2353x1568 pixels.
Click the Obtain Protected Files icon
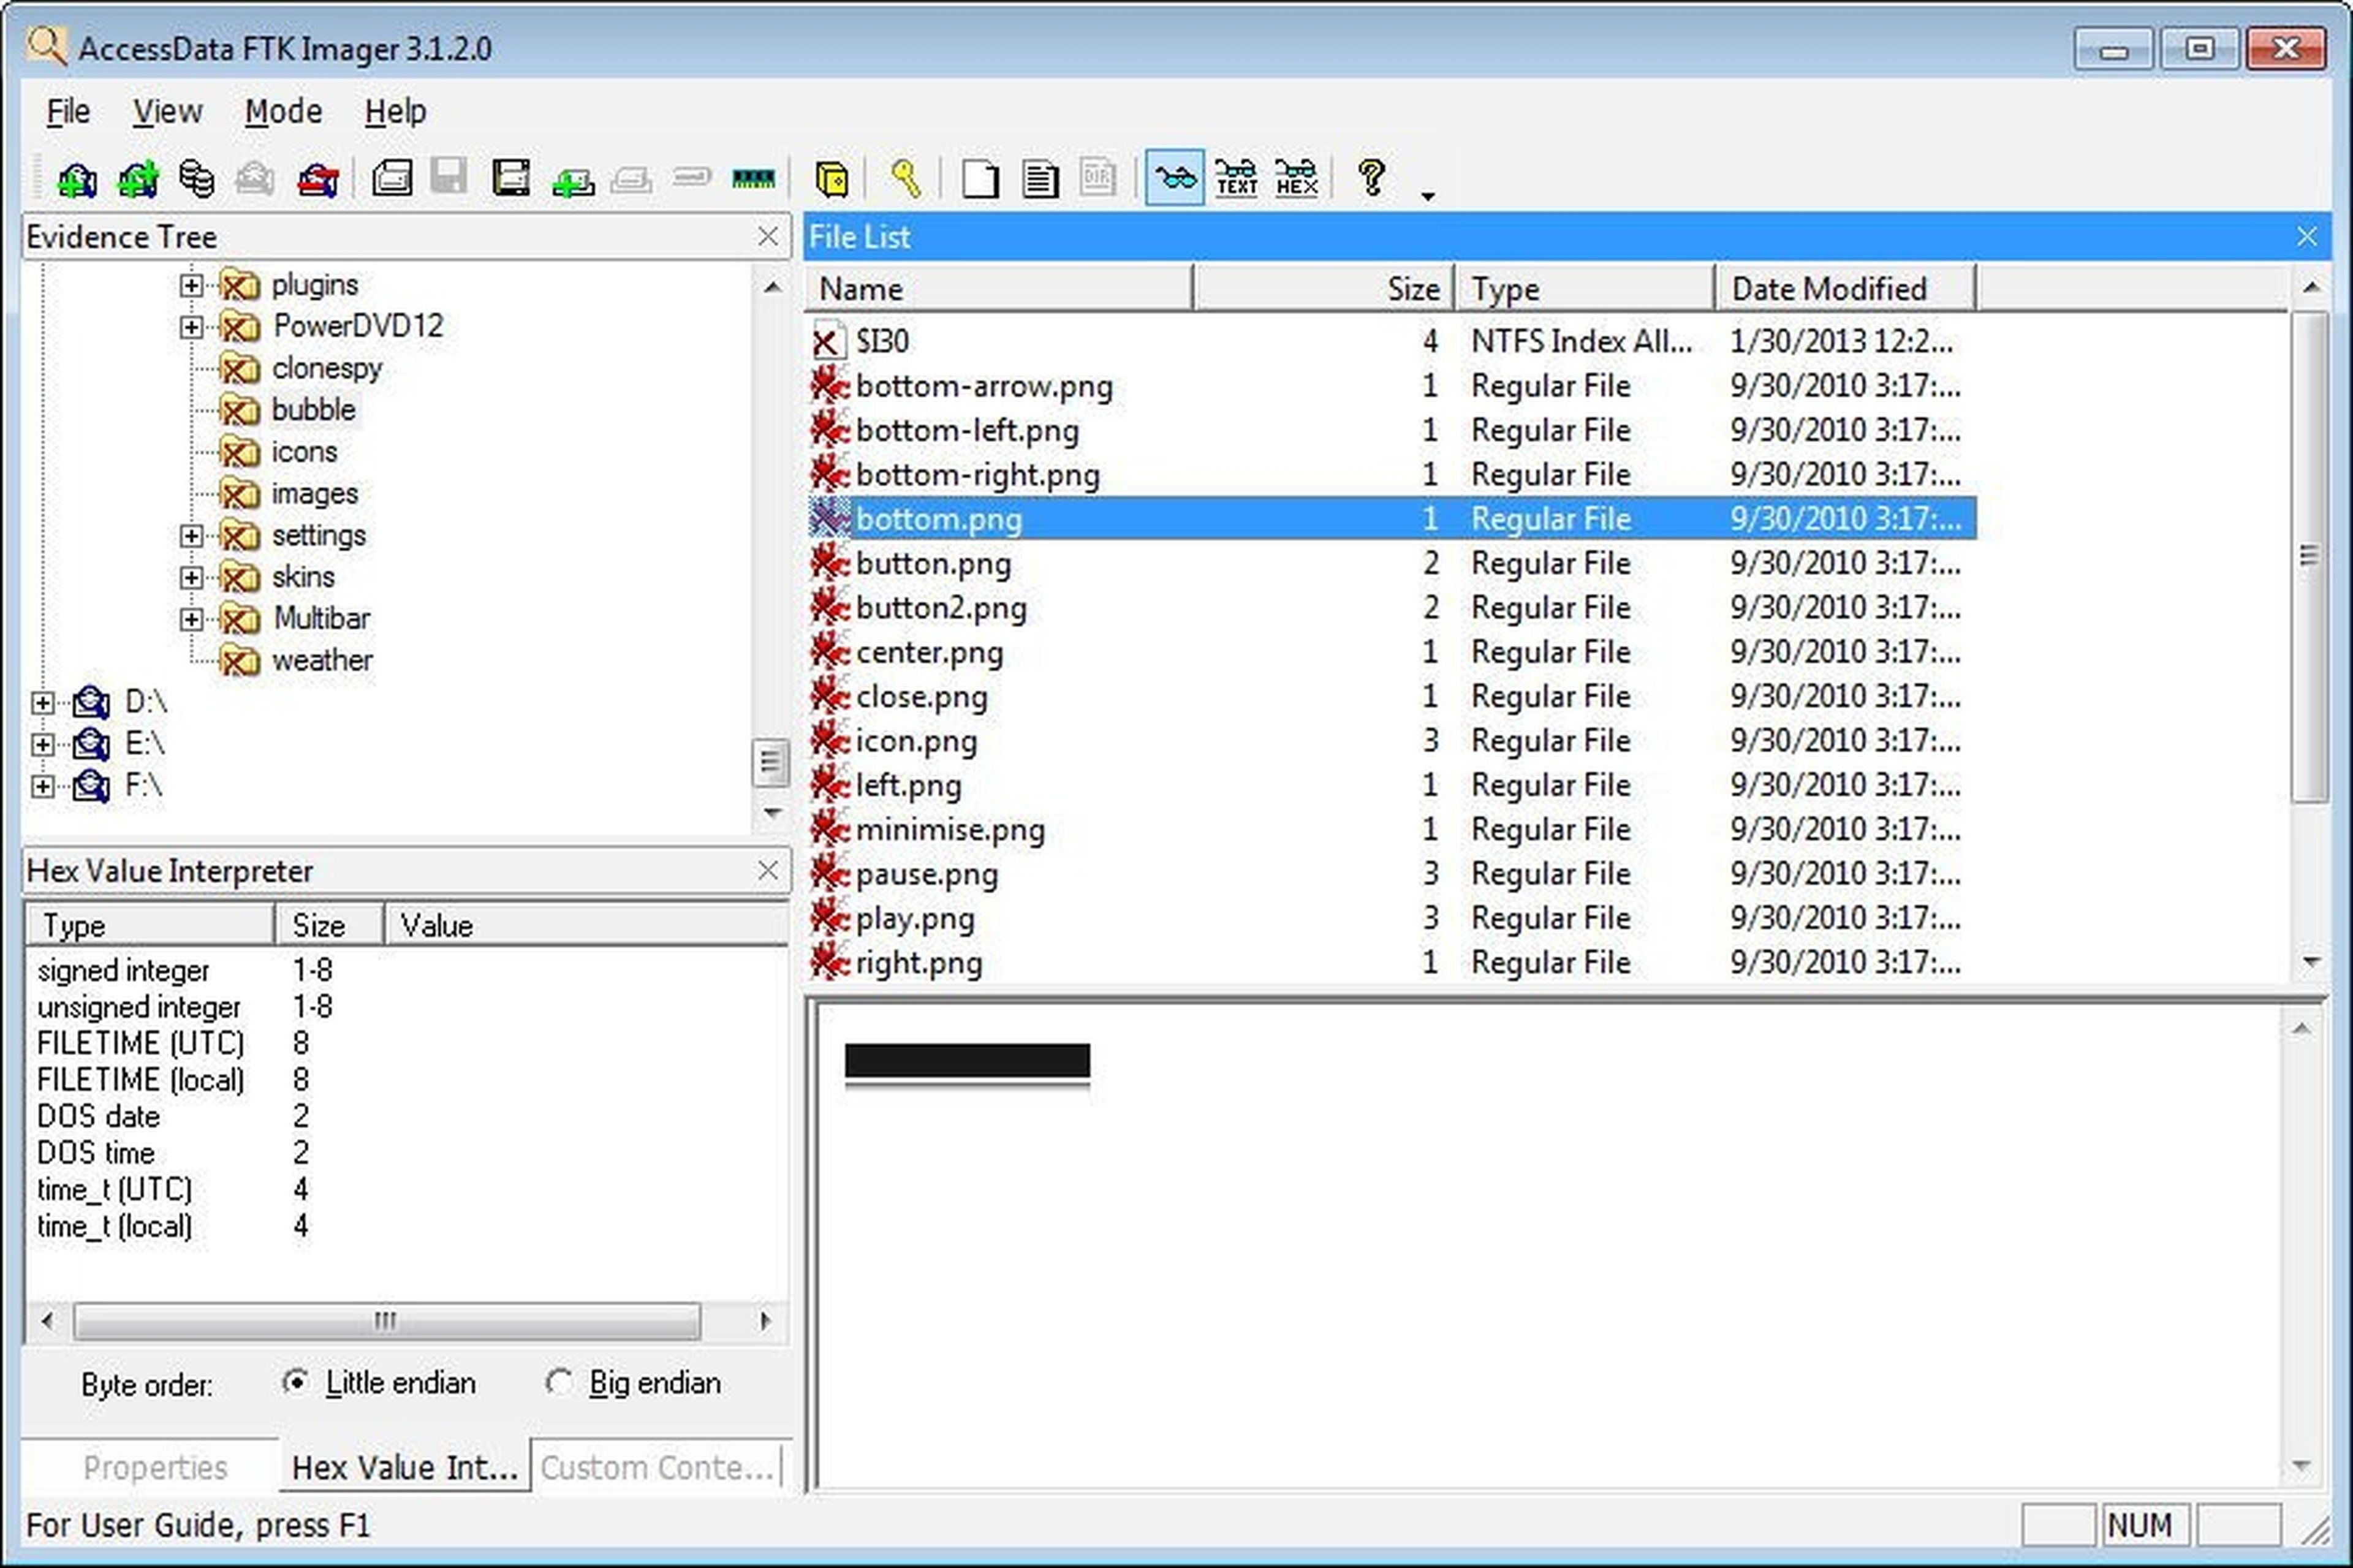point(832,179)
